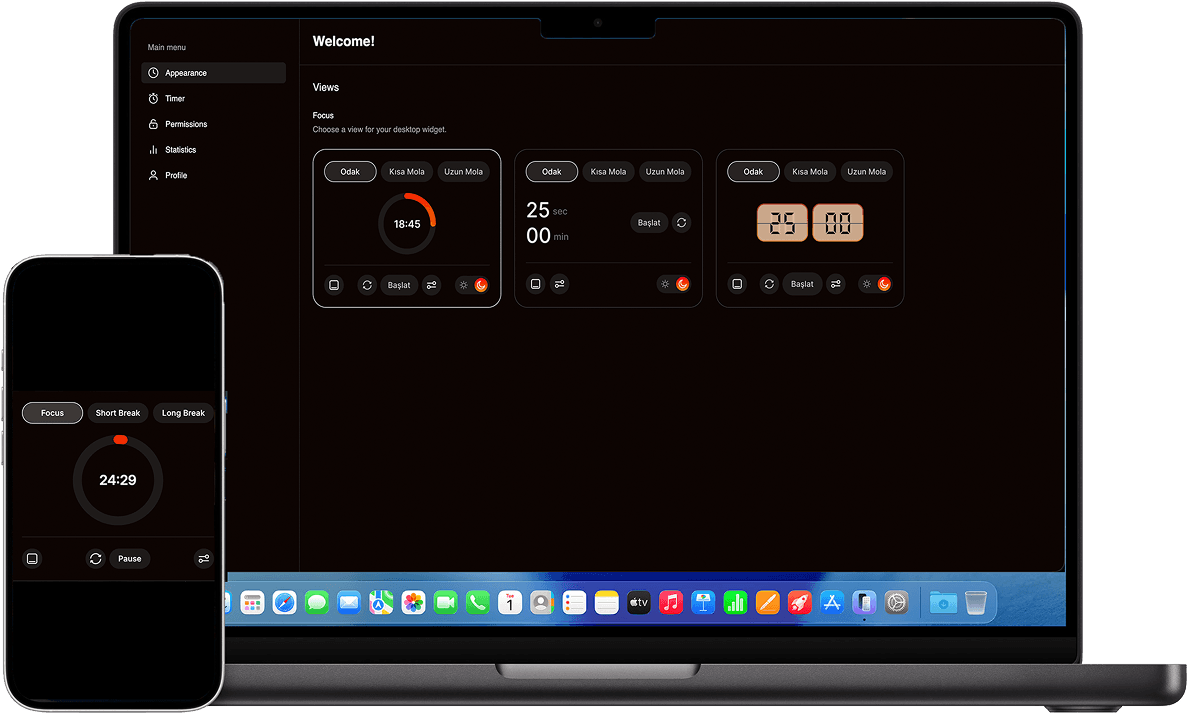The width and height of the screenshot is (1188, 714).
Task: Open Numbers from the dock
Action: coord(735,603)
